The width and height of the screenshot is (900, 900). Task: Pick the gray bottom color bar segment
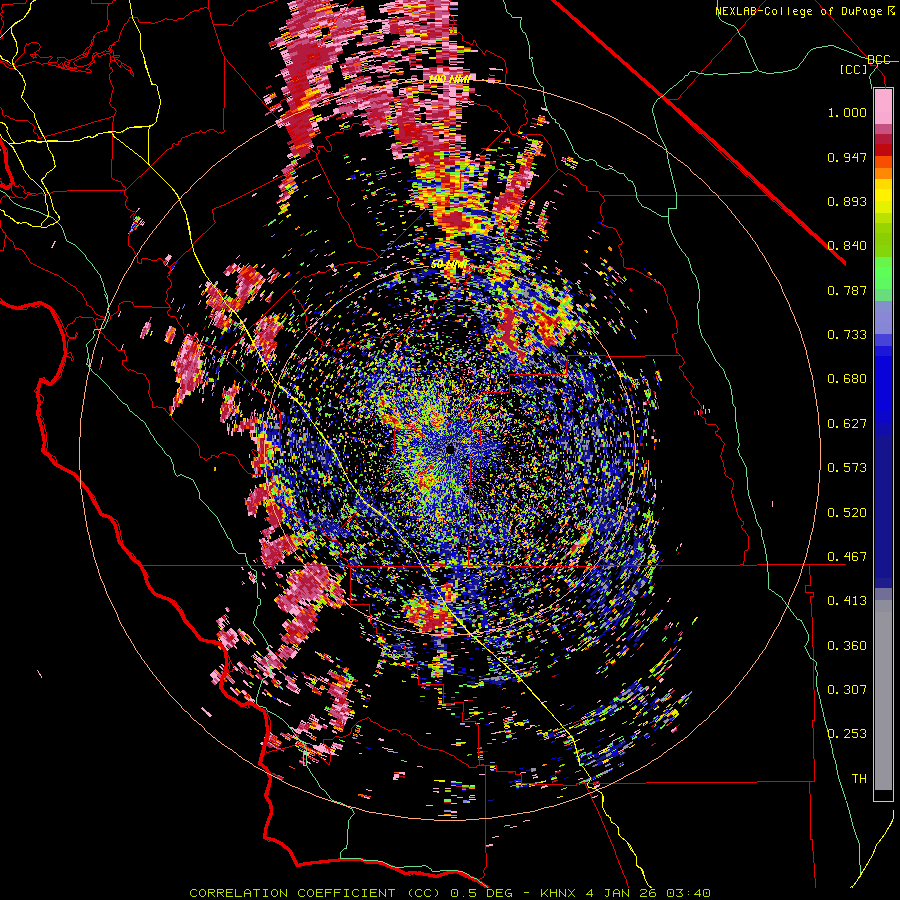883,695
